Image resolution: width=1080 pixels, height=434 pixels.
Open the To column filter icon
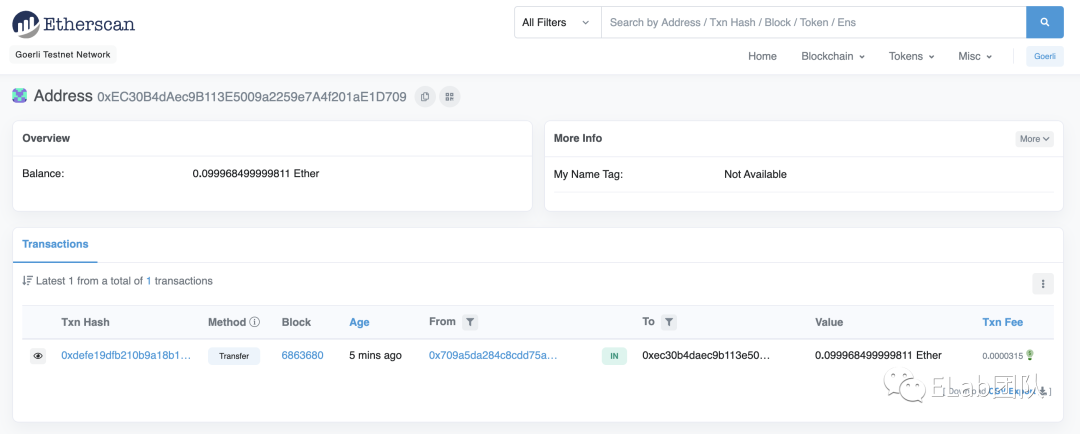coord(669,322)
